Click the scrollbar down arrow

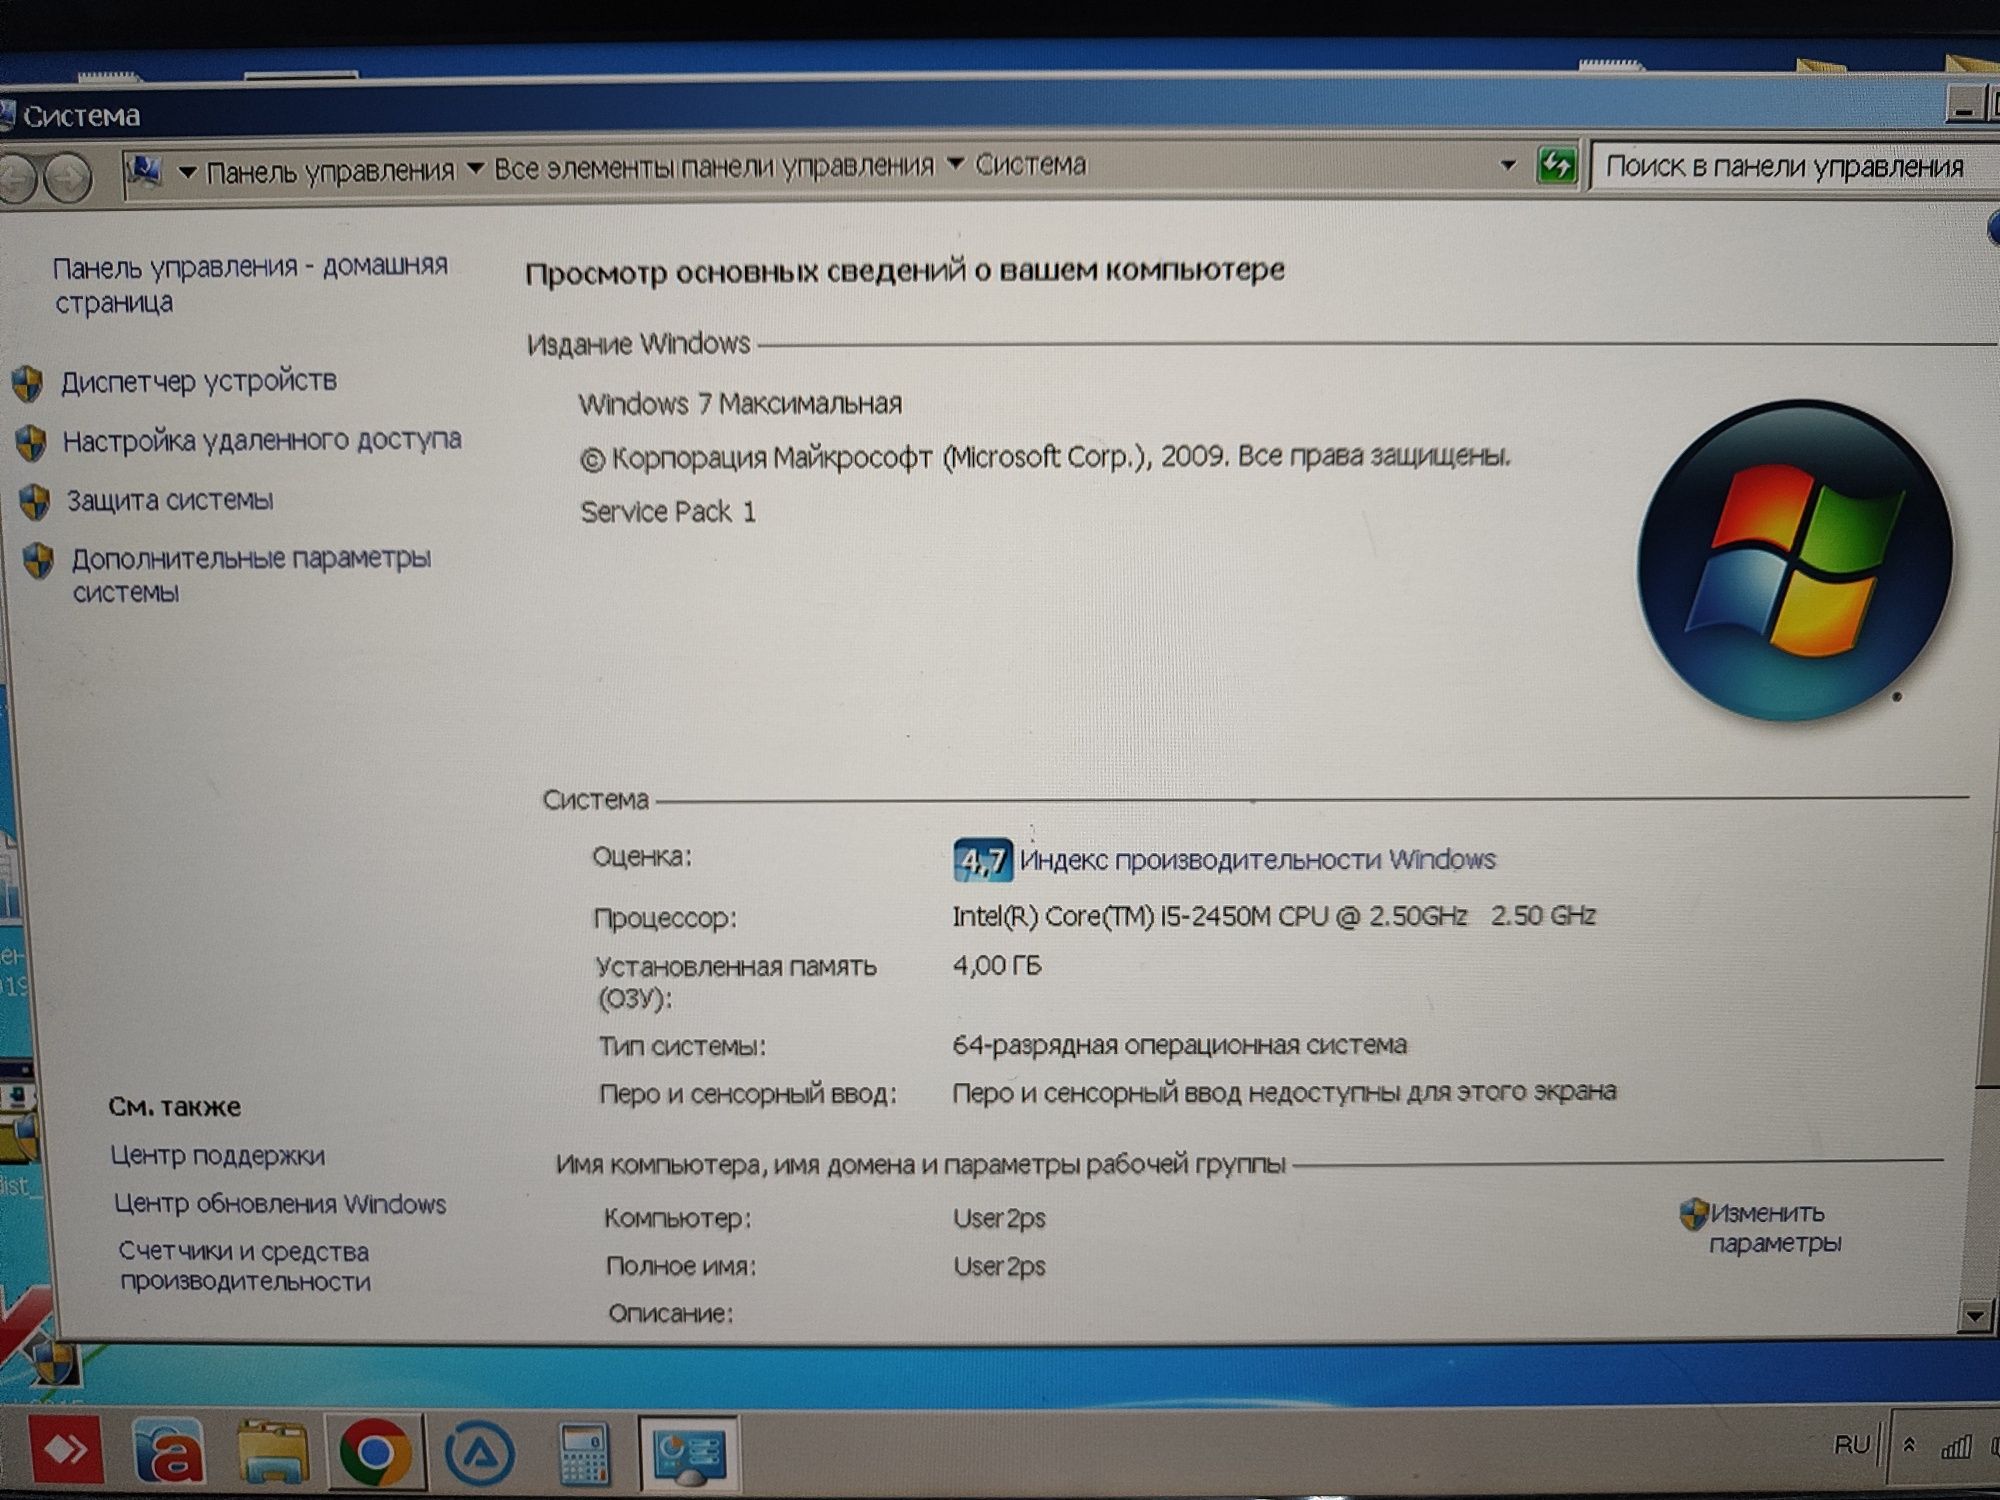tap(1974, 1316)
